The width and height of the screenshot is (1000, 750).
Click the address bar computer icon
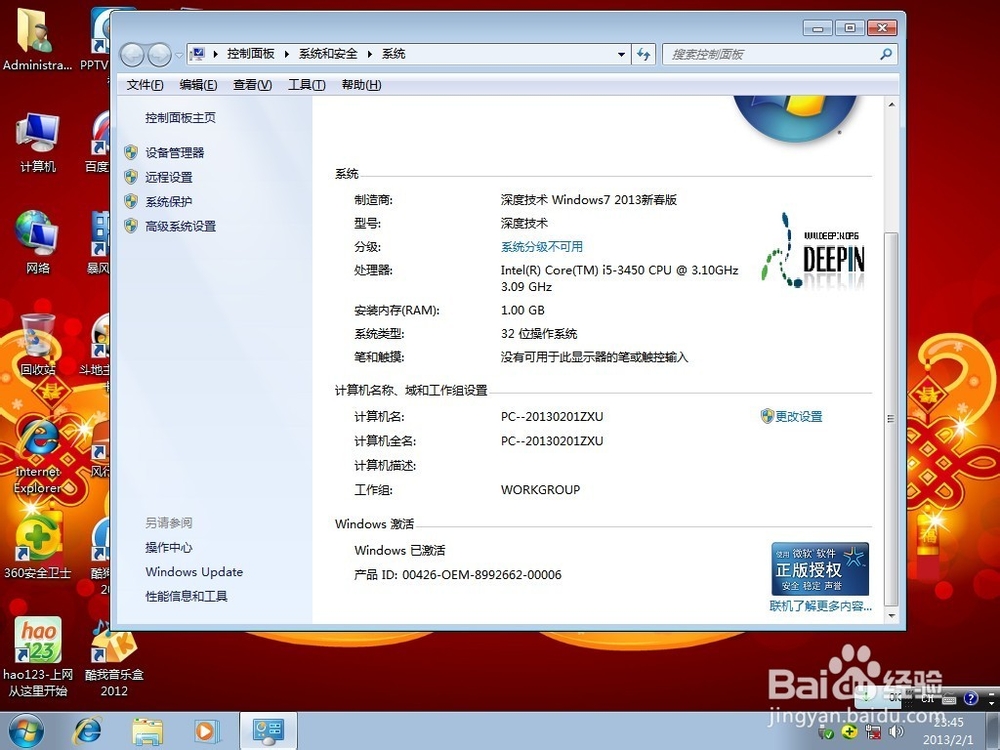(x=198, y=54)
